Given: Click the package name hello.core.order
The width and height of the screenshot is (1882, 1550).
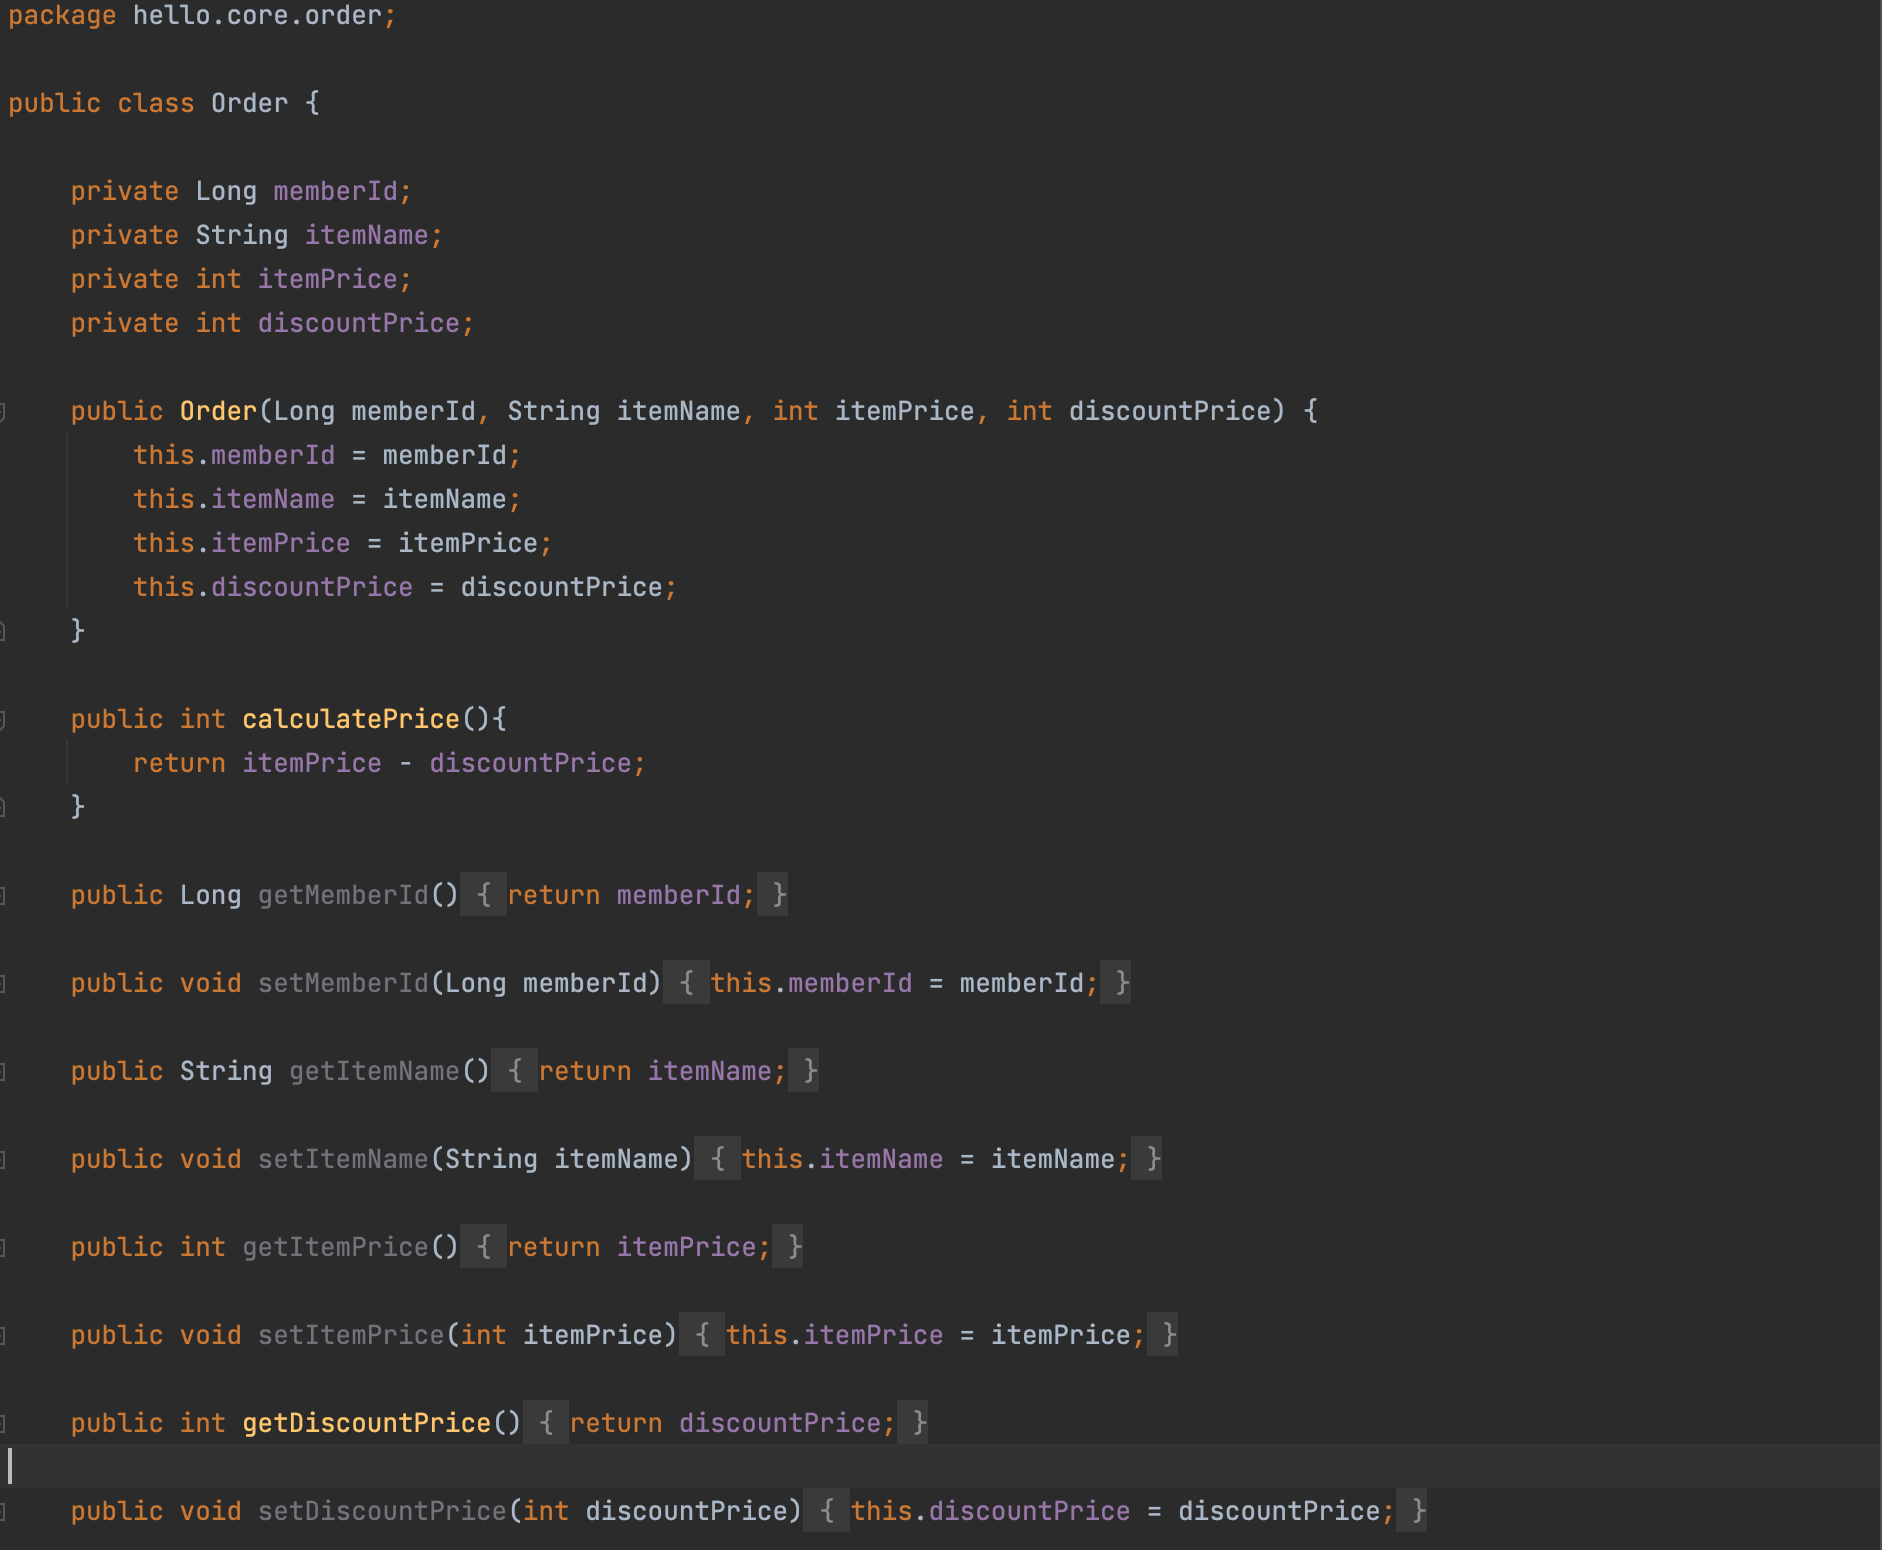Looking at the screenshot, I should (257, 16).
